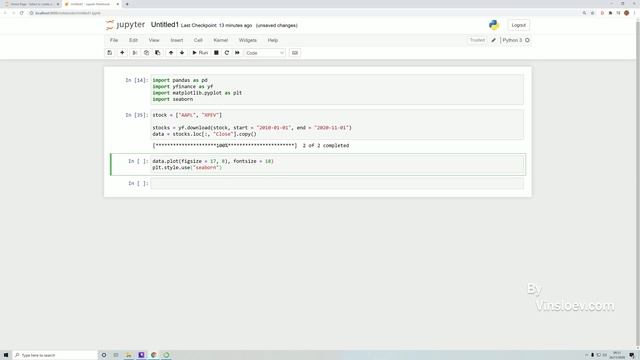Screen dimensions: 640x360
Task: Focus the yf.download code cell
Action: 337,124
